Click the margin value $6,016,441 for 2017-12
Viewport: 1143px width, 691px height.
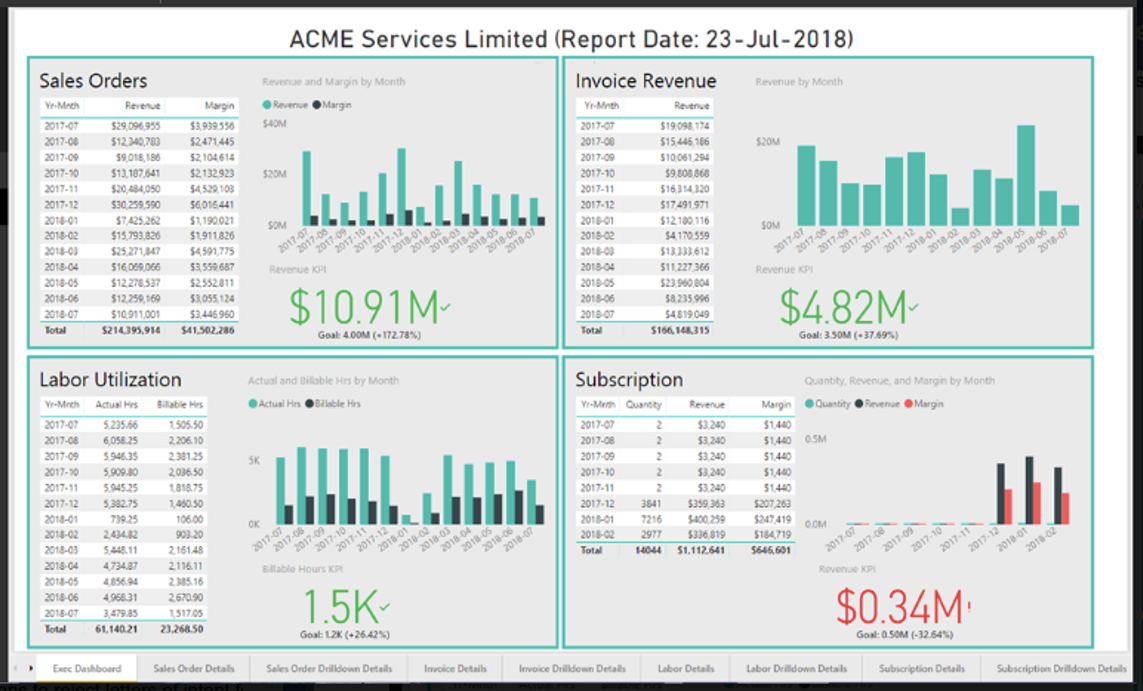212,205
